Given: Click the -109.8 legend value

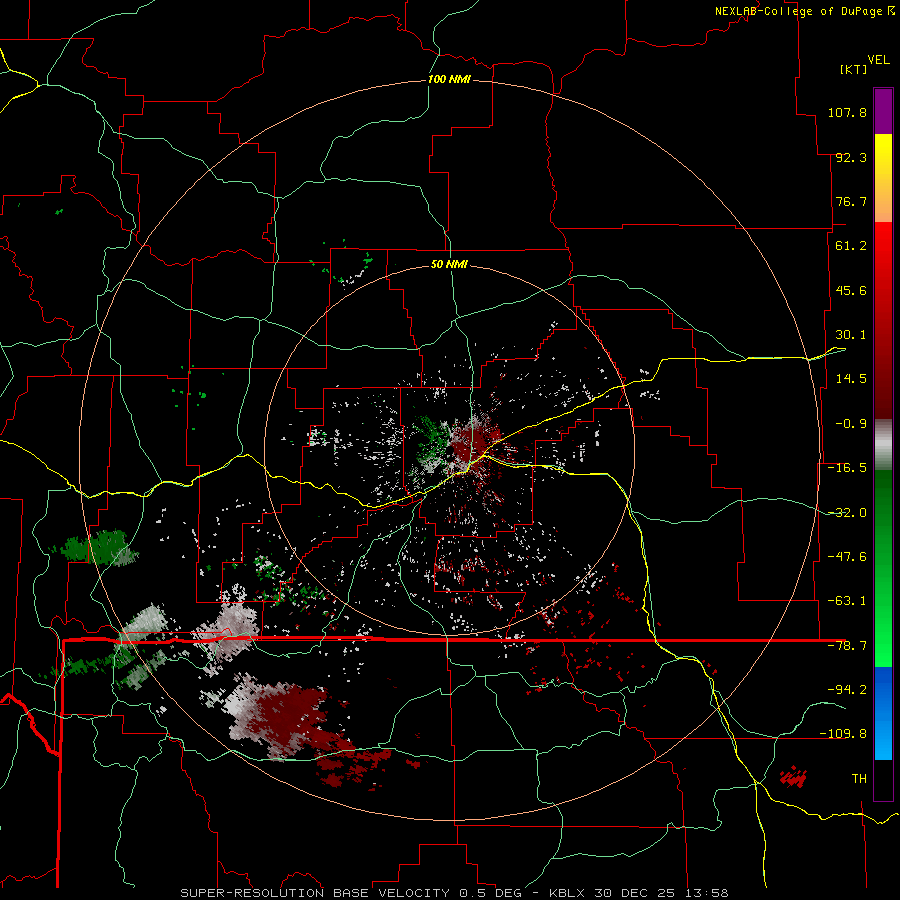Looking at the screenshot, I should 843,734.
